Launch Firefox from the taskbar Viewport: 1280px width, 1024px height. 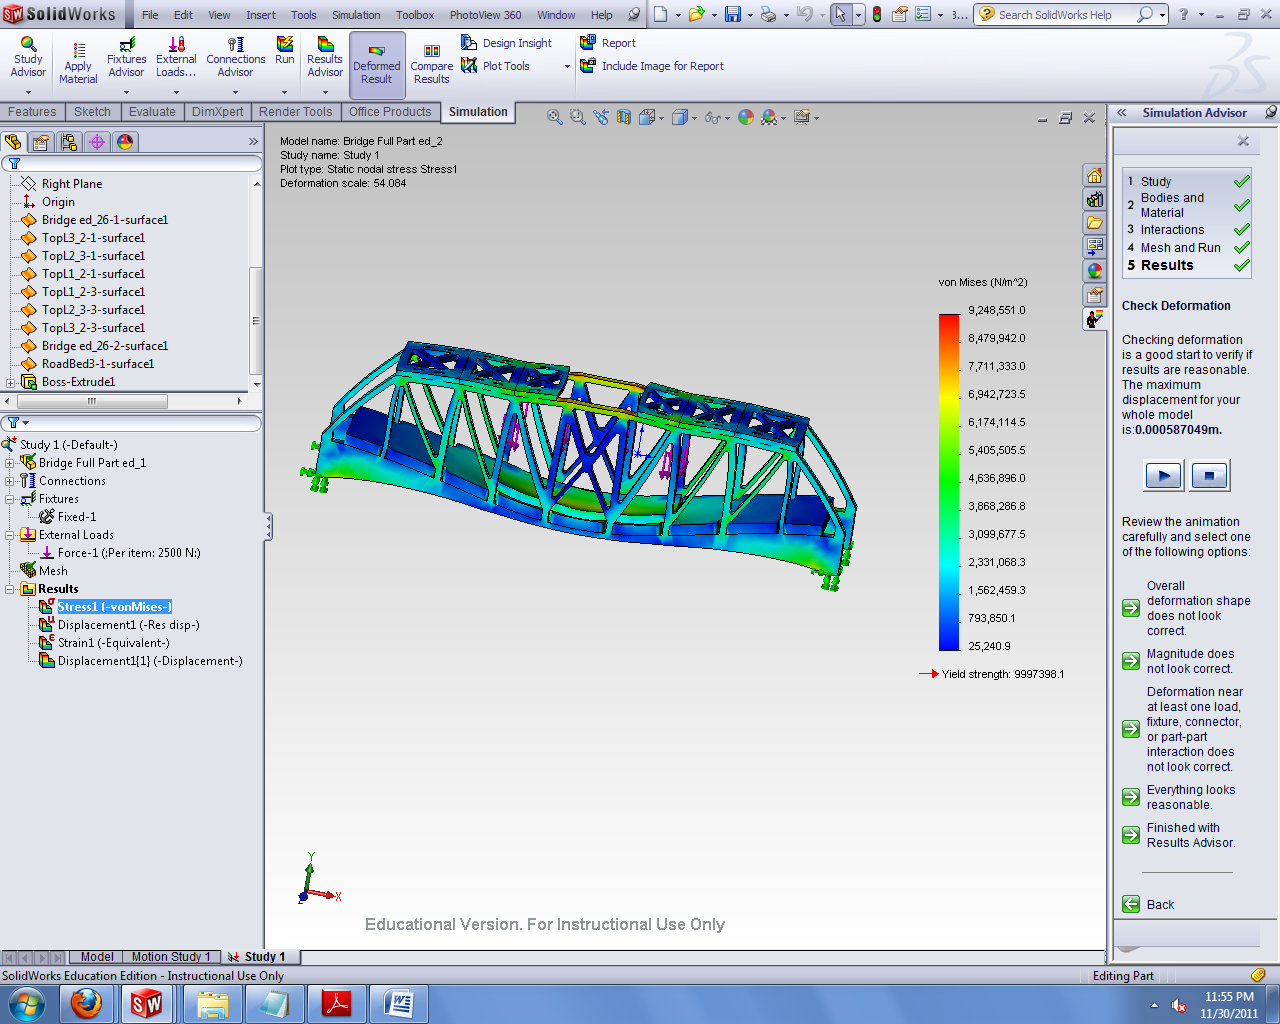86,1003
